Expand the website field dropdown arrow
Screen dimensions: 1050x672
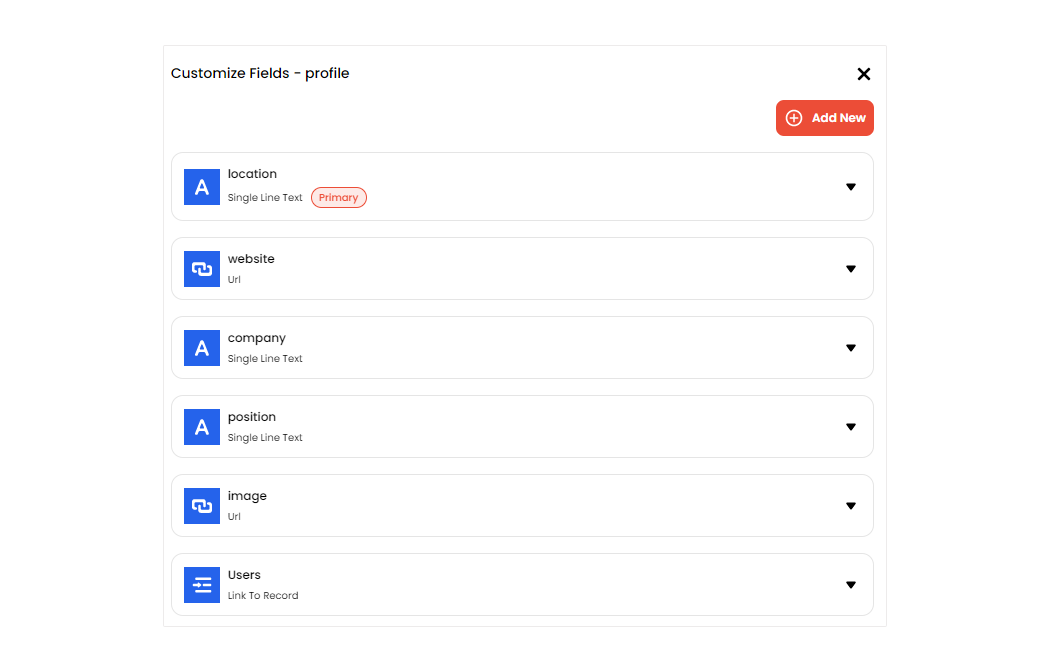[x=851, y=269]
